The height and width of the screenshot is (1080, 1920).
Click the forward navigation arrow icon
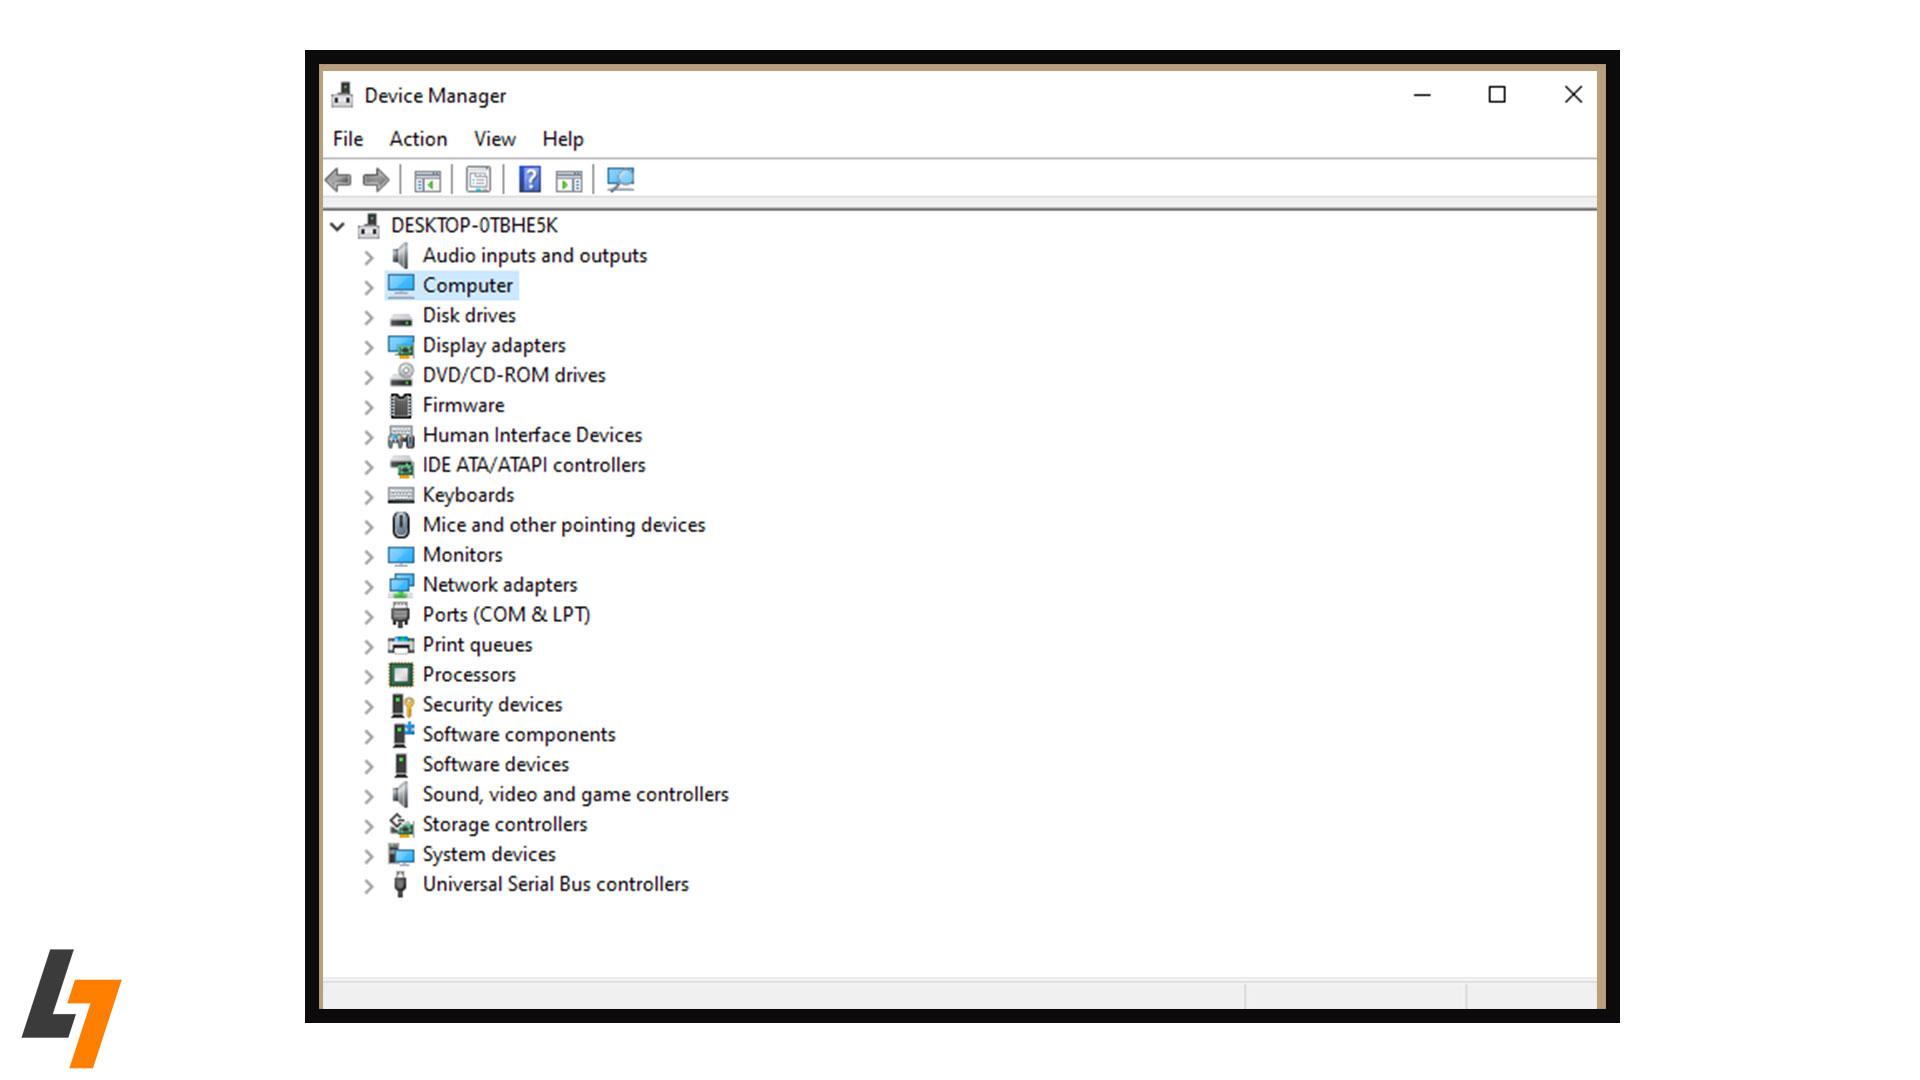click(376, 180)
